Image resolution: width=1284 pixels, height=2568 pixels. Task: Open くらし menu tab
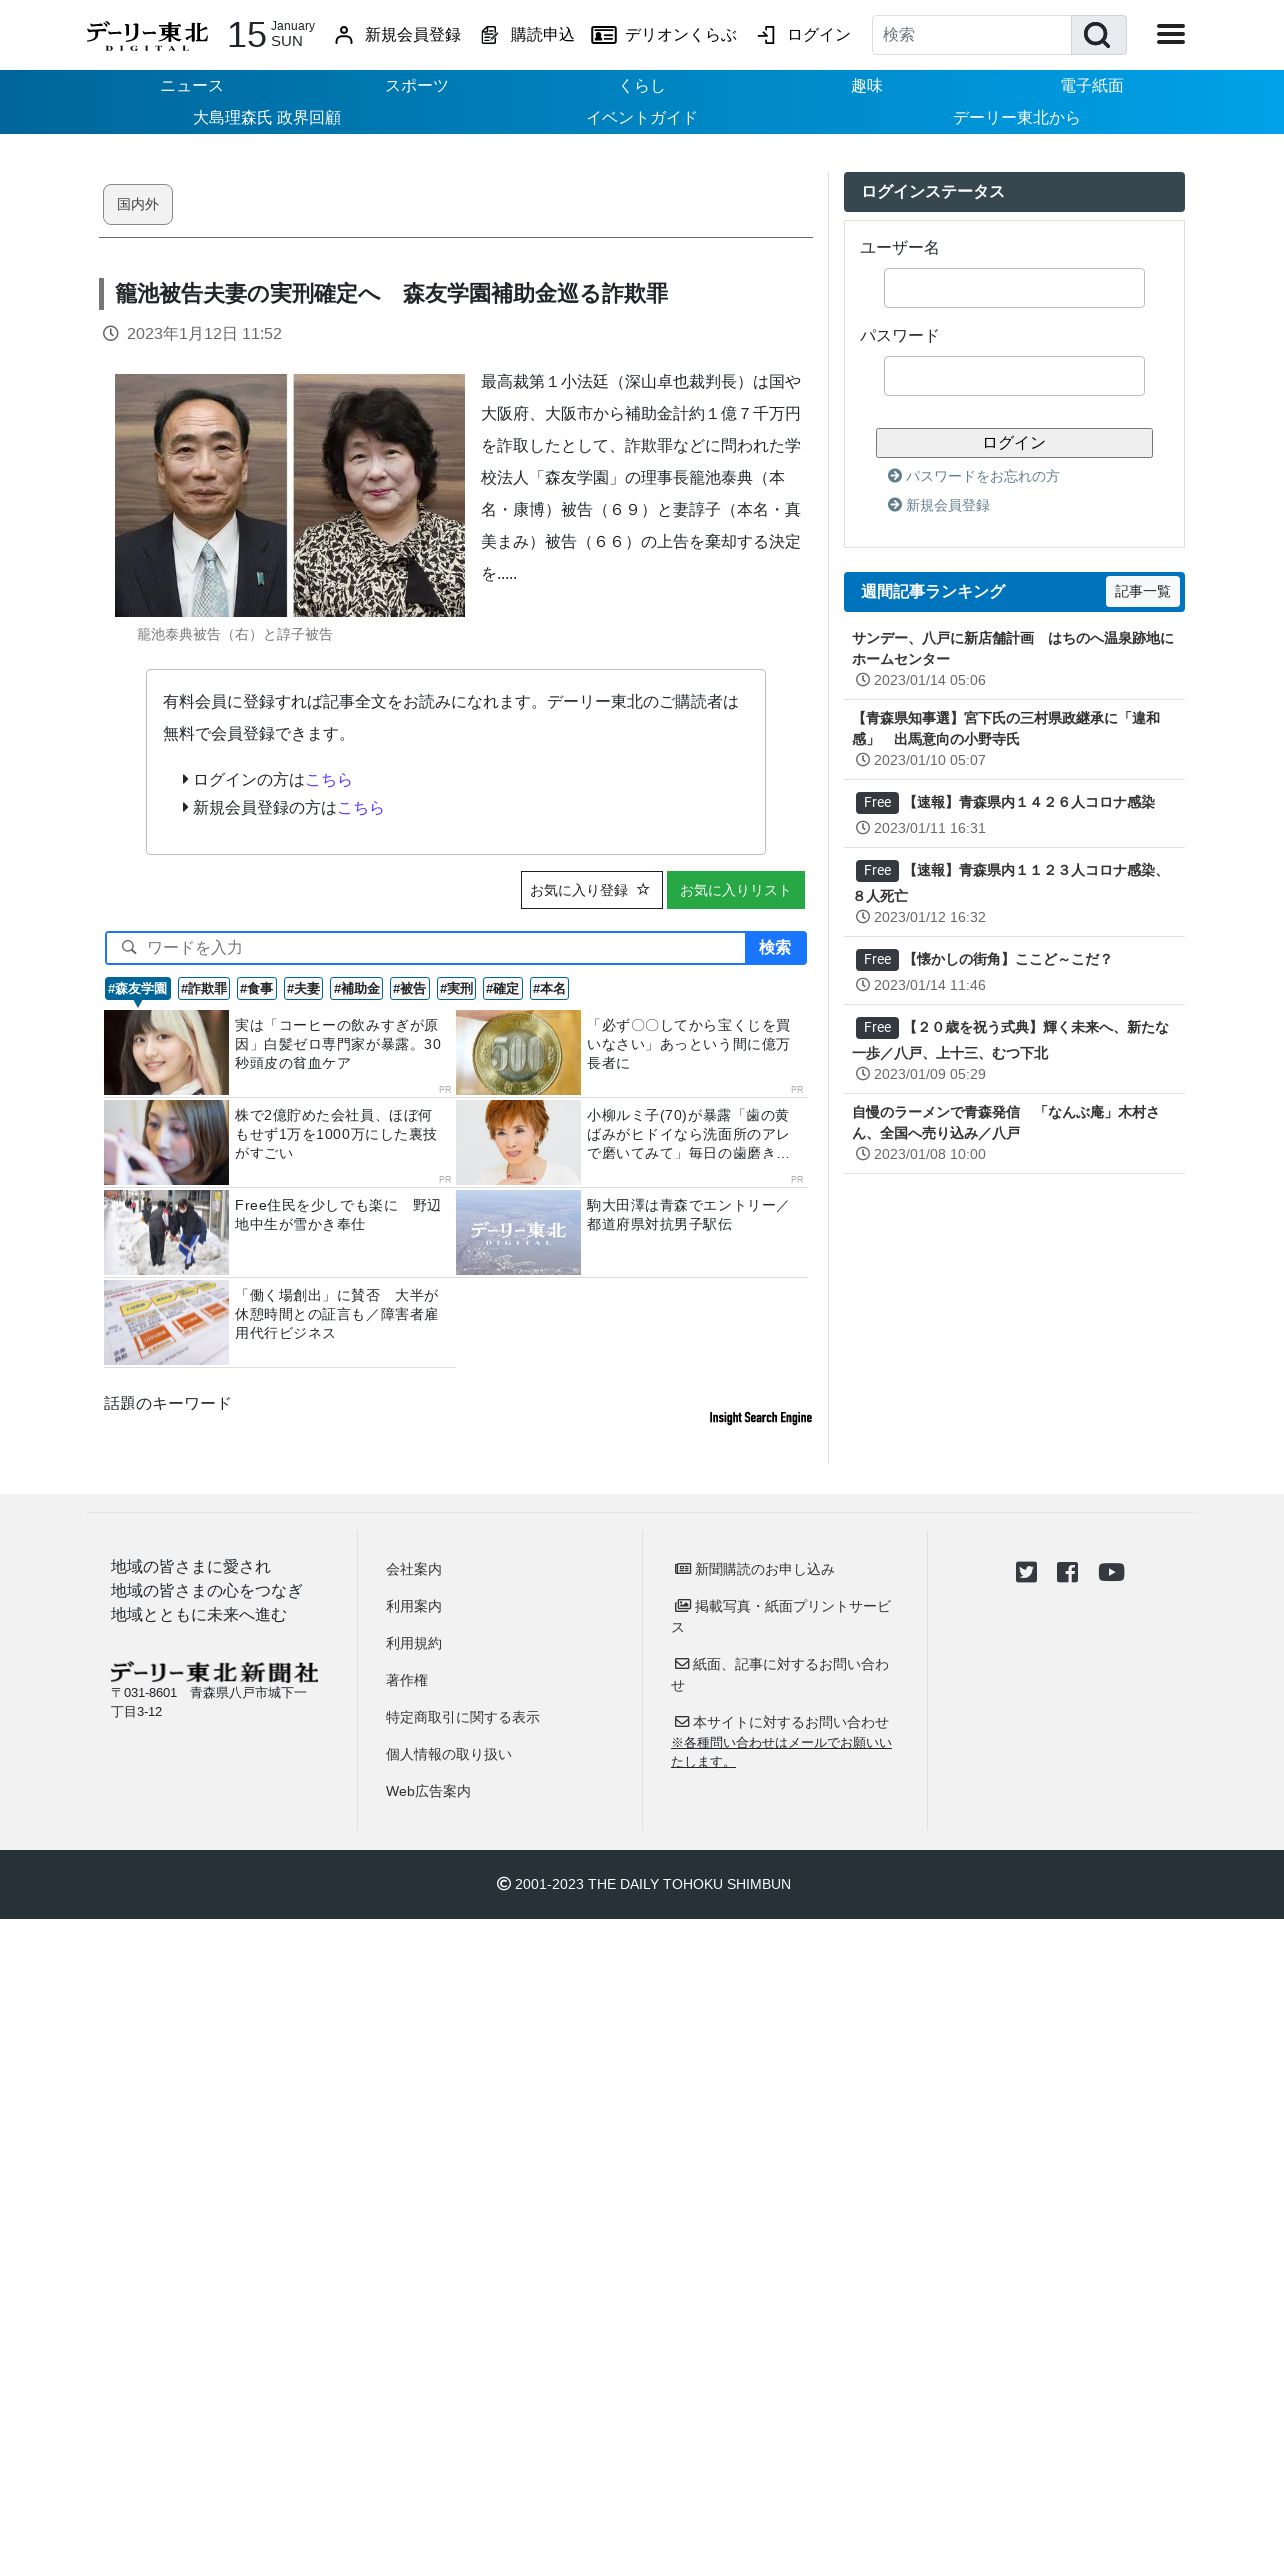point(642,86)
